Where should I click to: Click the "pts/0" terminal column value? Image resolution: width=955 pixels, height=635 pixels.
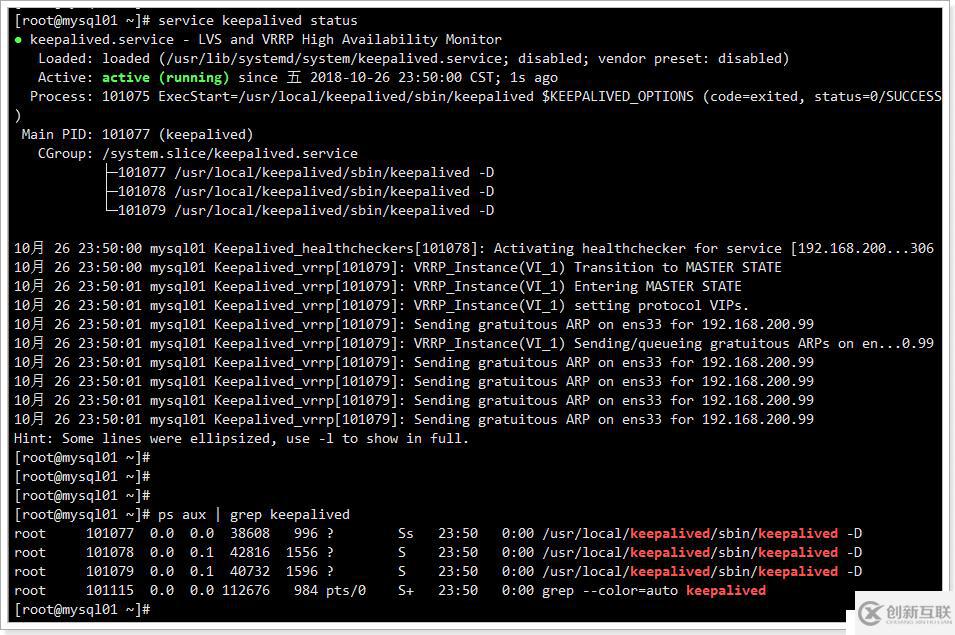345,591
